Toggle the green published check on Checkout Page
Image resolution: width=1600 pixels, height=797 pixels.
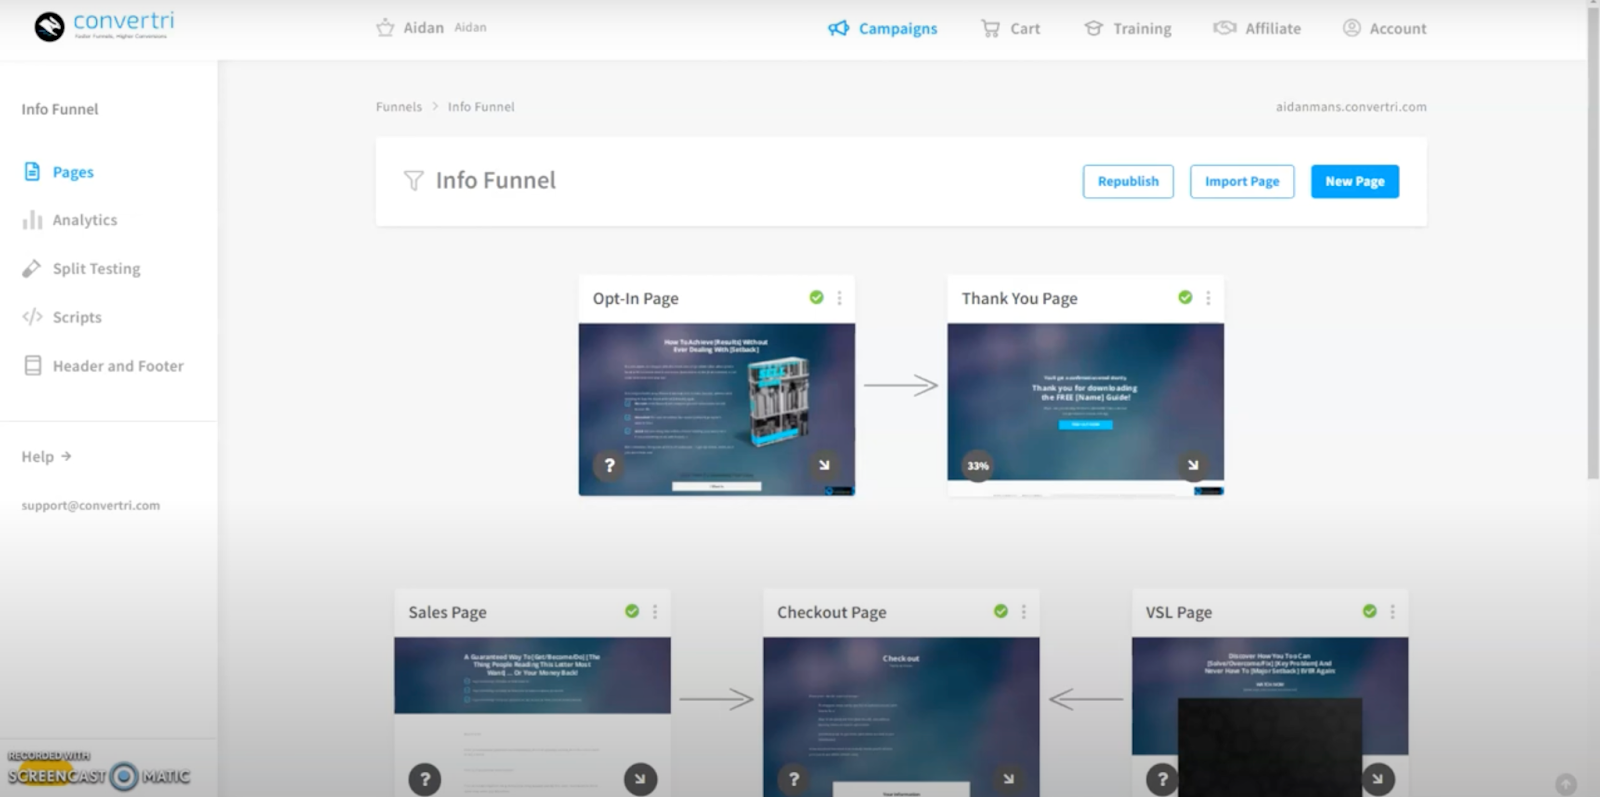point(1000,611)
